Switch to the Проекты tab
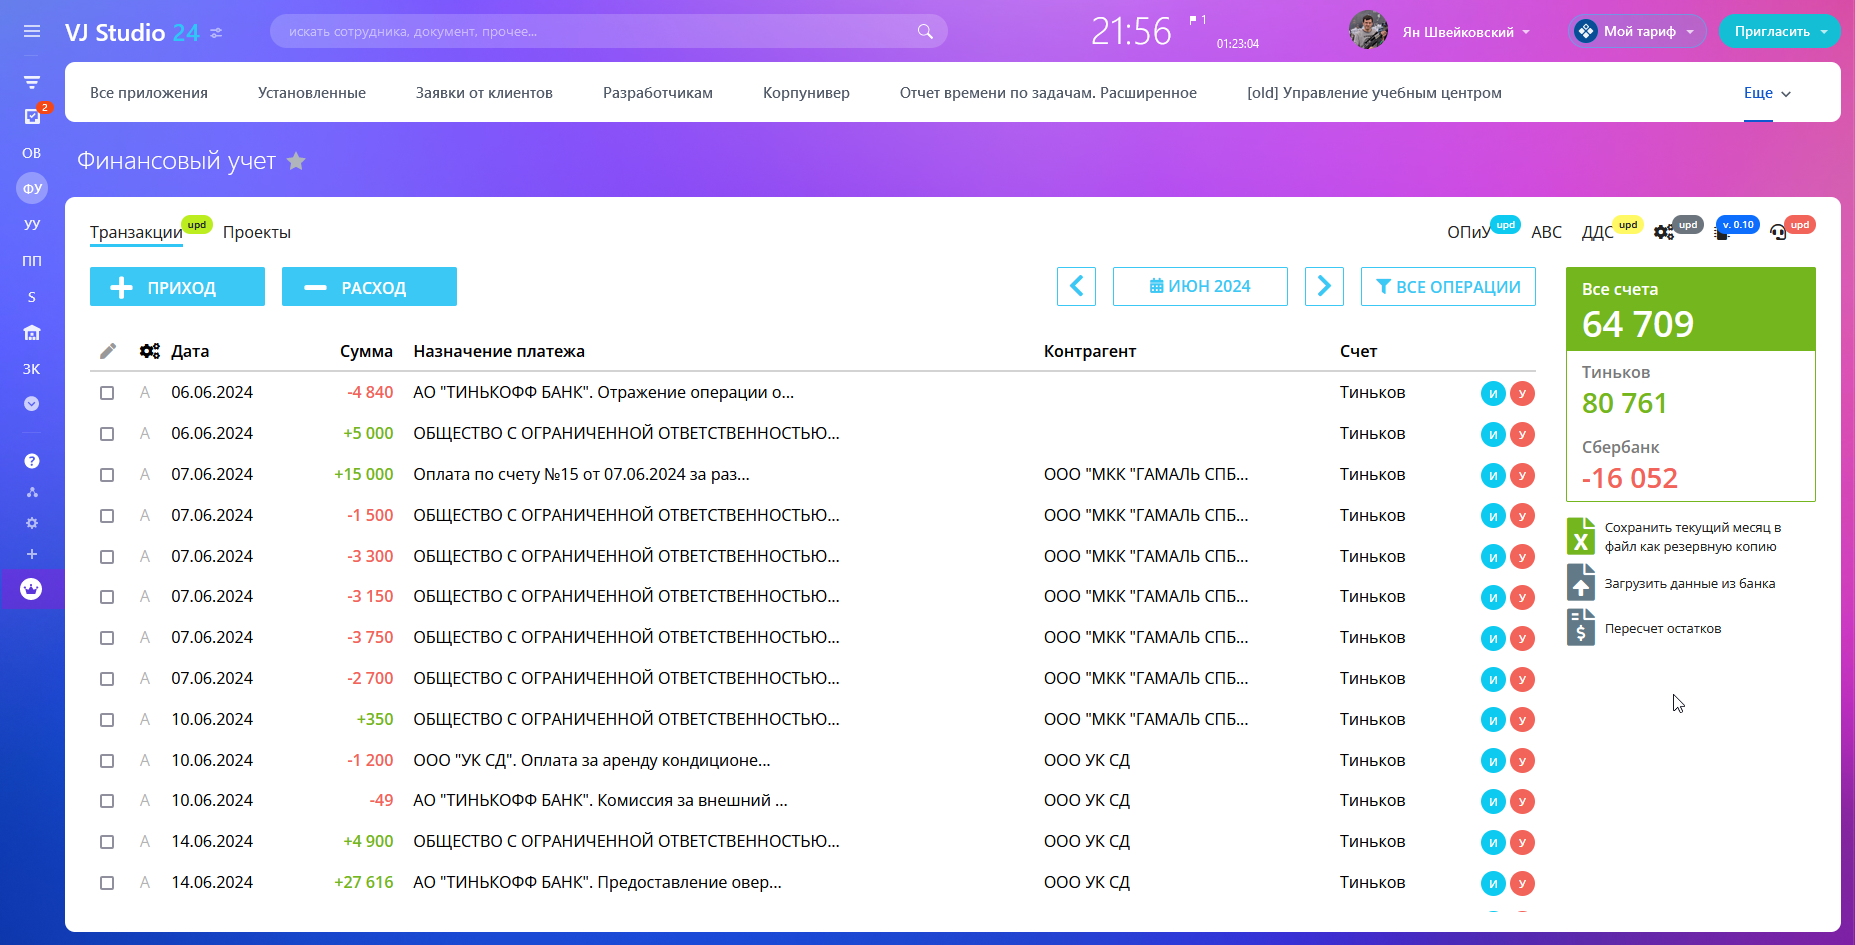This screenshot has width=1855, height=945. pos(256,232)
